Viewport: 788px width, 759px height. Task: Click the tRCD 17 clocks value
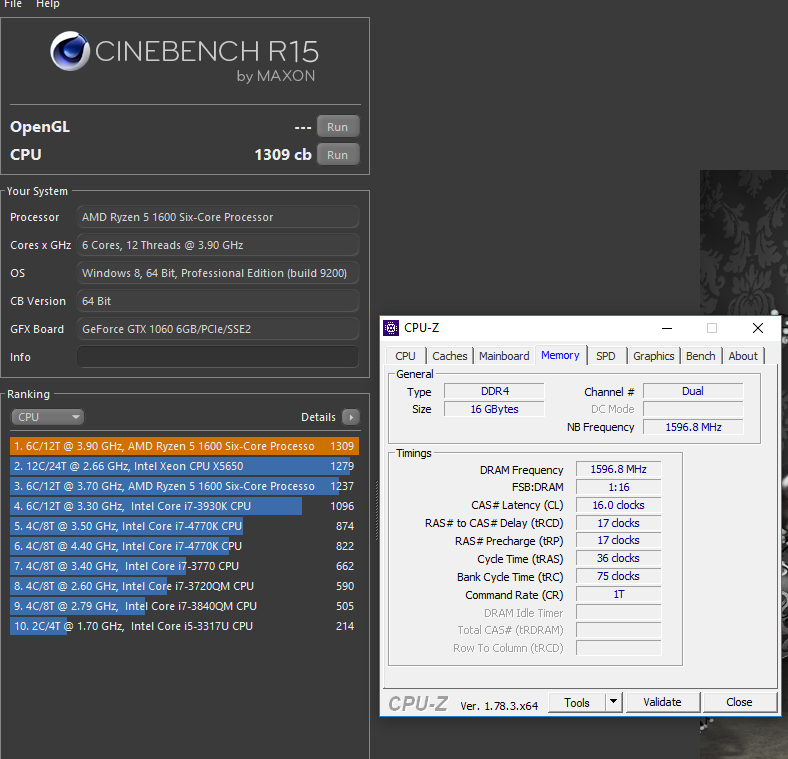click(619, 523)
